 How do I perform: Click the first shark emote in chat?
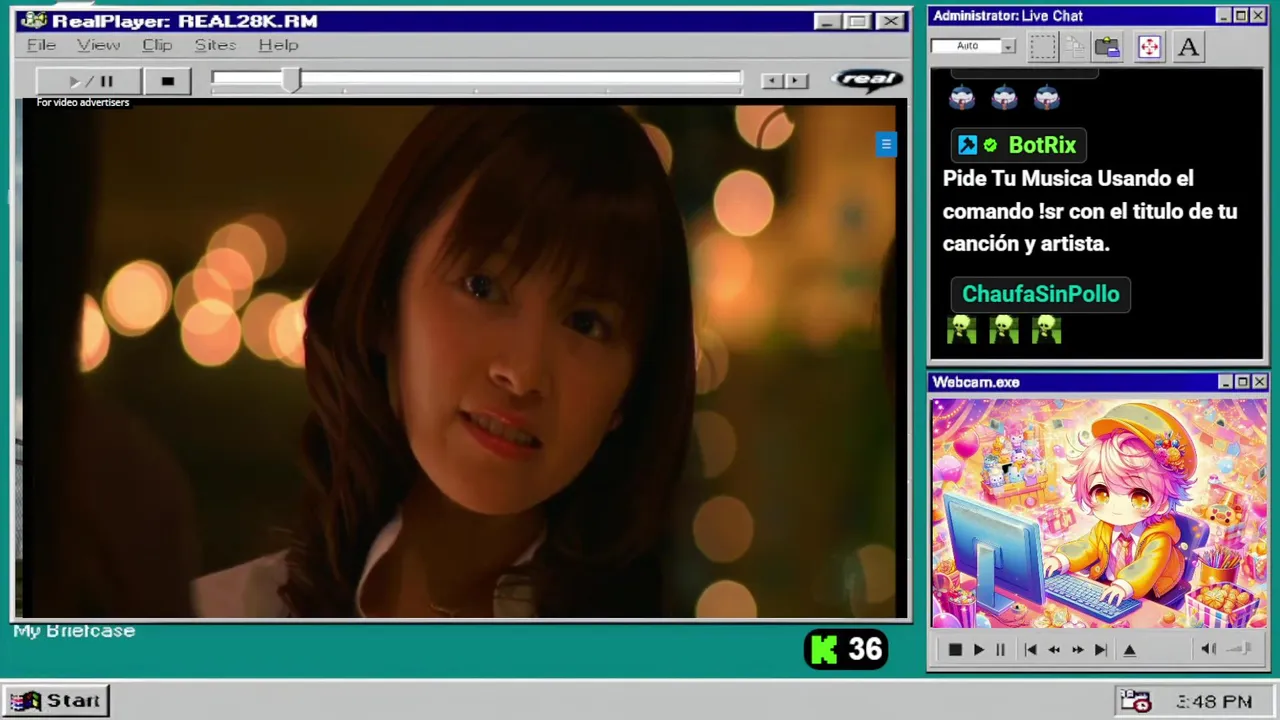(961, 97)
